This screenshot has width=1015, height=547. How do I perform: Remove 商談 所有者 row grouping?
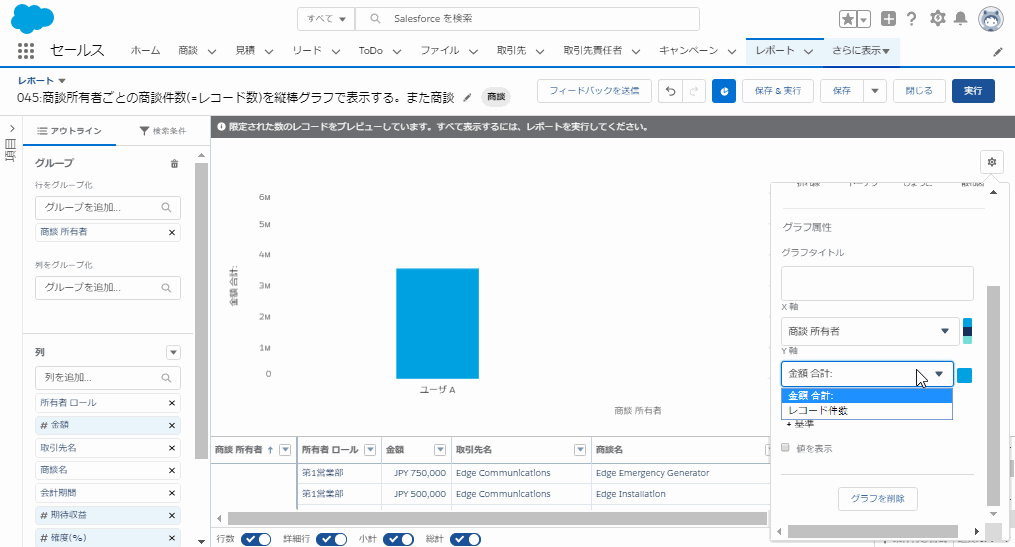point(172,232)
